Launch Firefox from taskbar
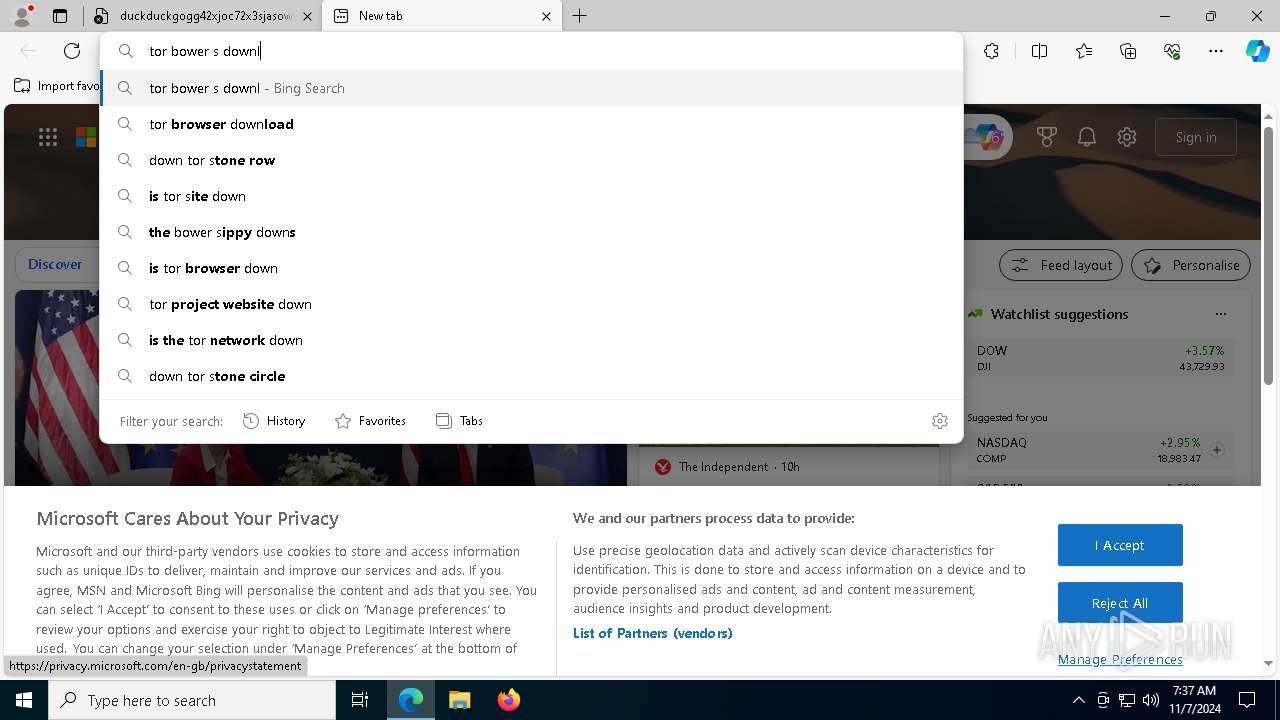Image resolution: width=1280 pixels, height=720 pixels. pyautogui.click(x=508, y=700)
